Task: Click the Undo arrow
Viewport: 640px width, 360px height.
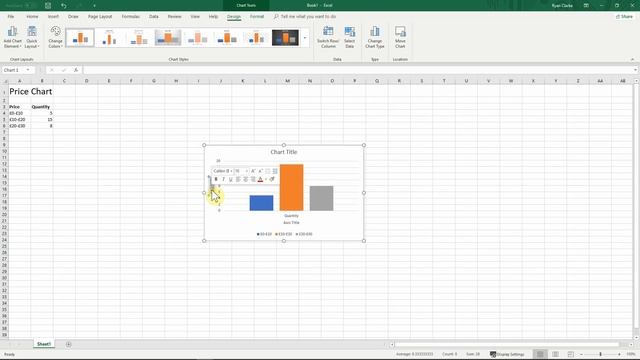Action: [x=64, y=6]
